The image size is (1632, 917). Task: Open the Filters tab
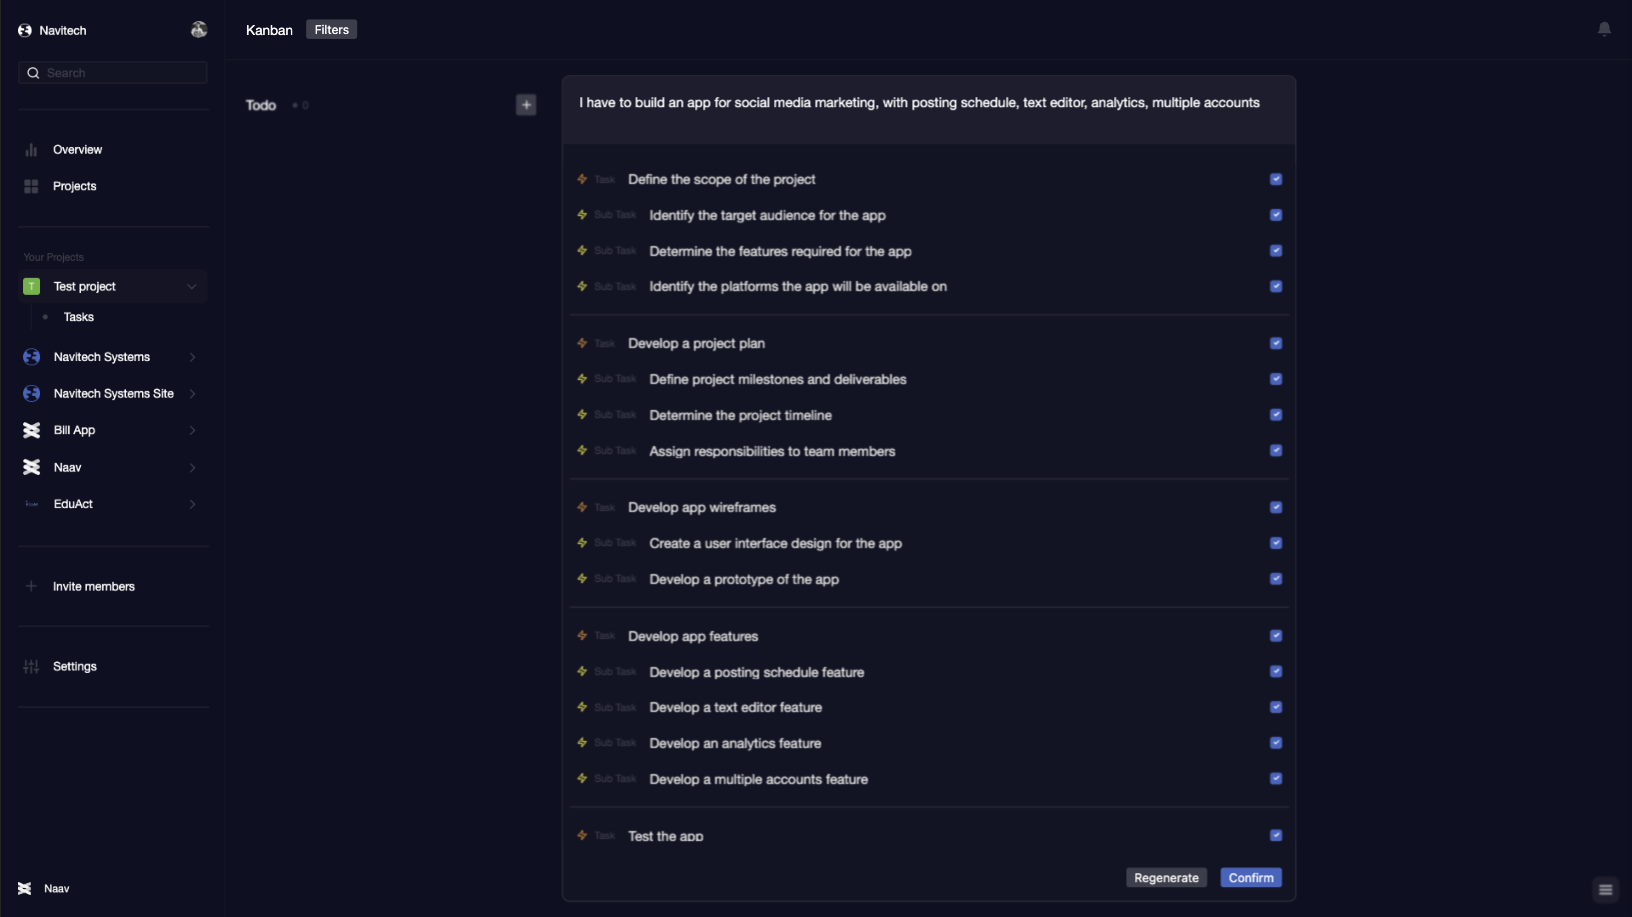(331, 30)
